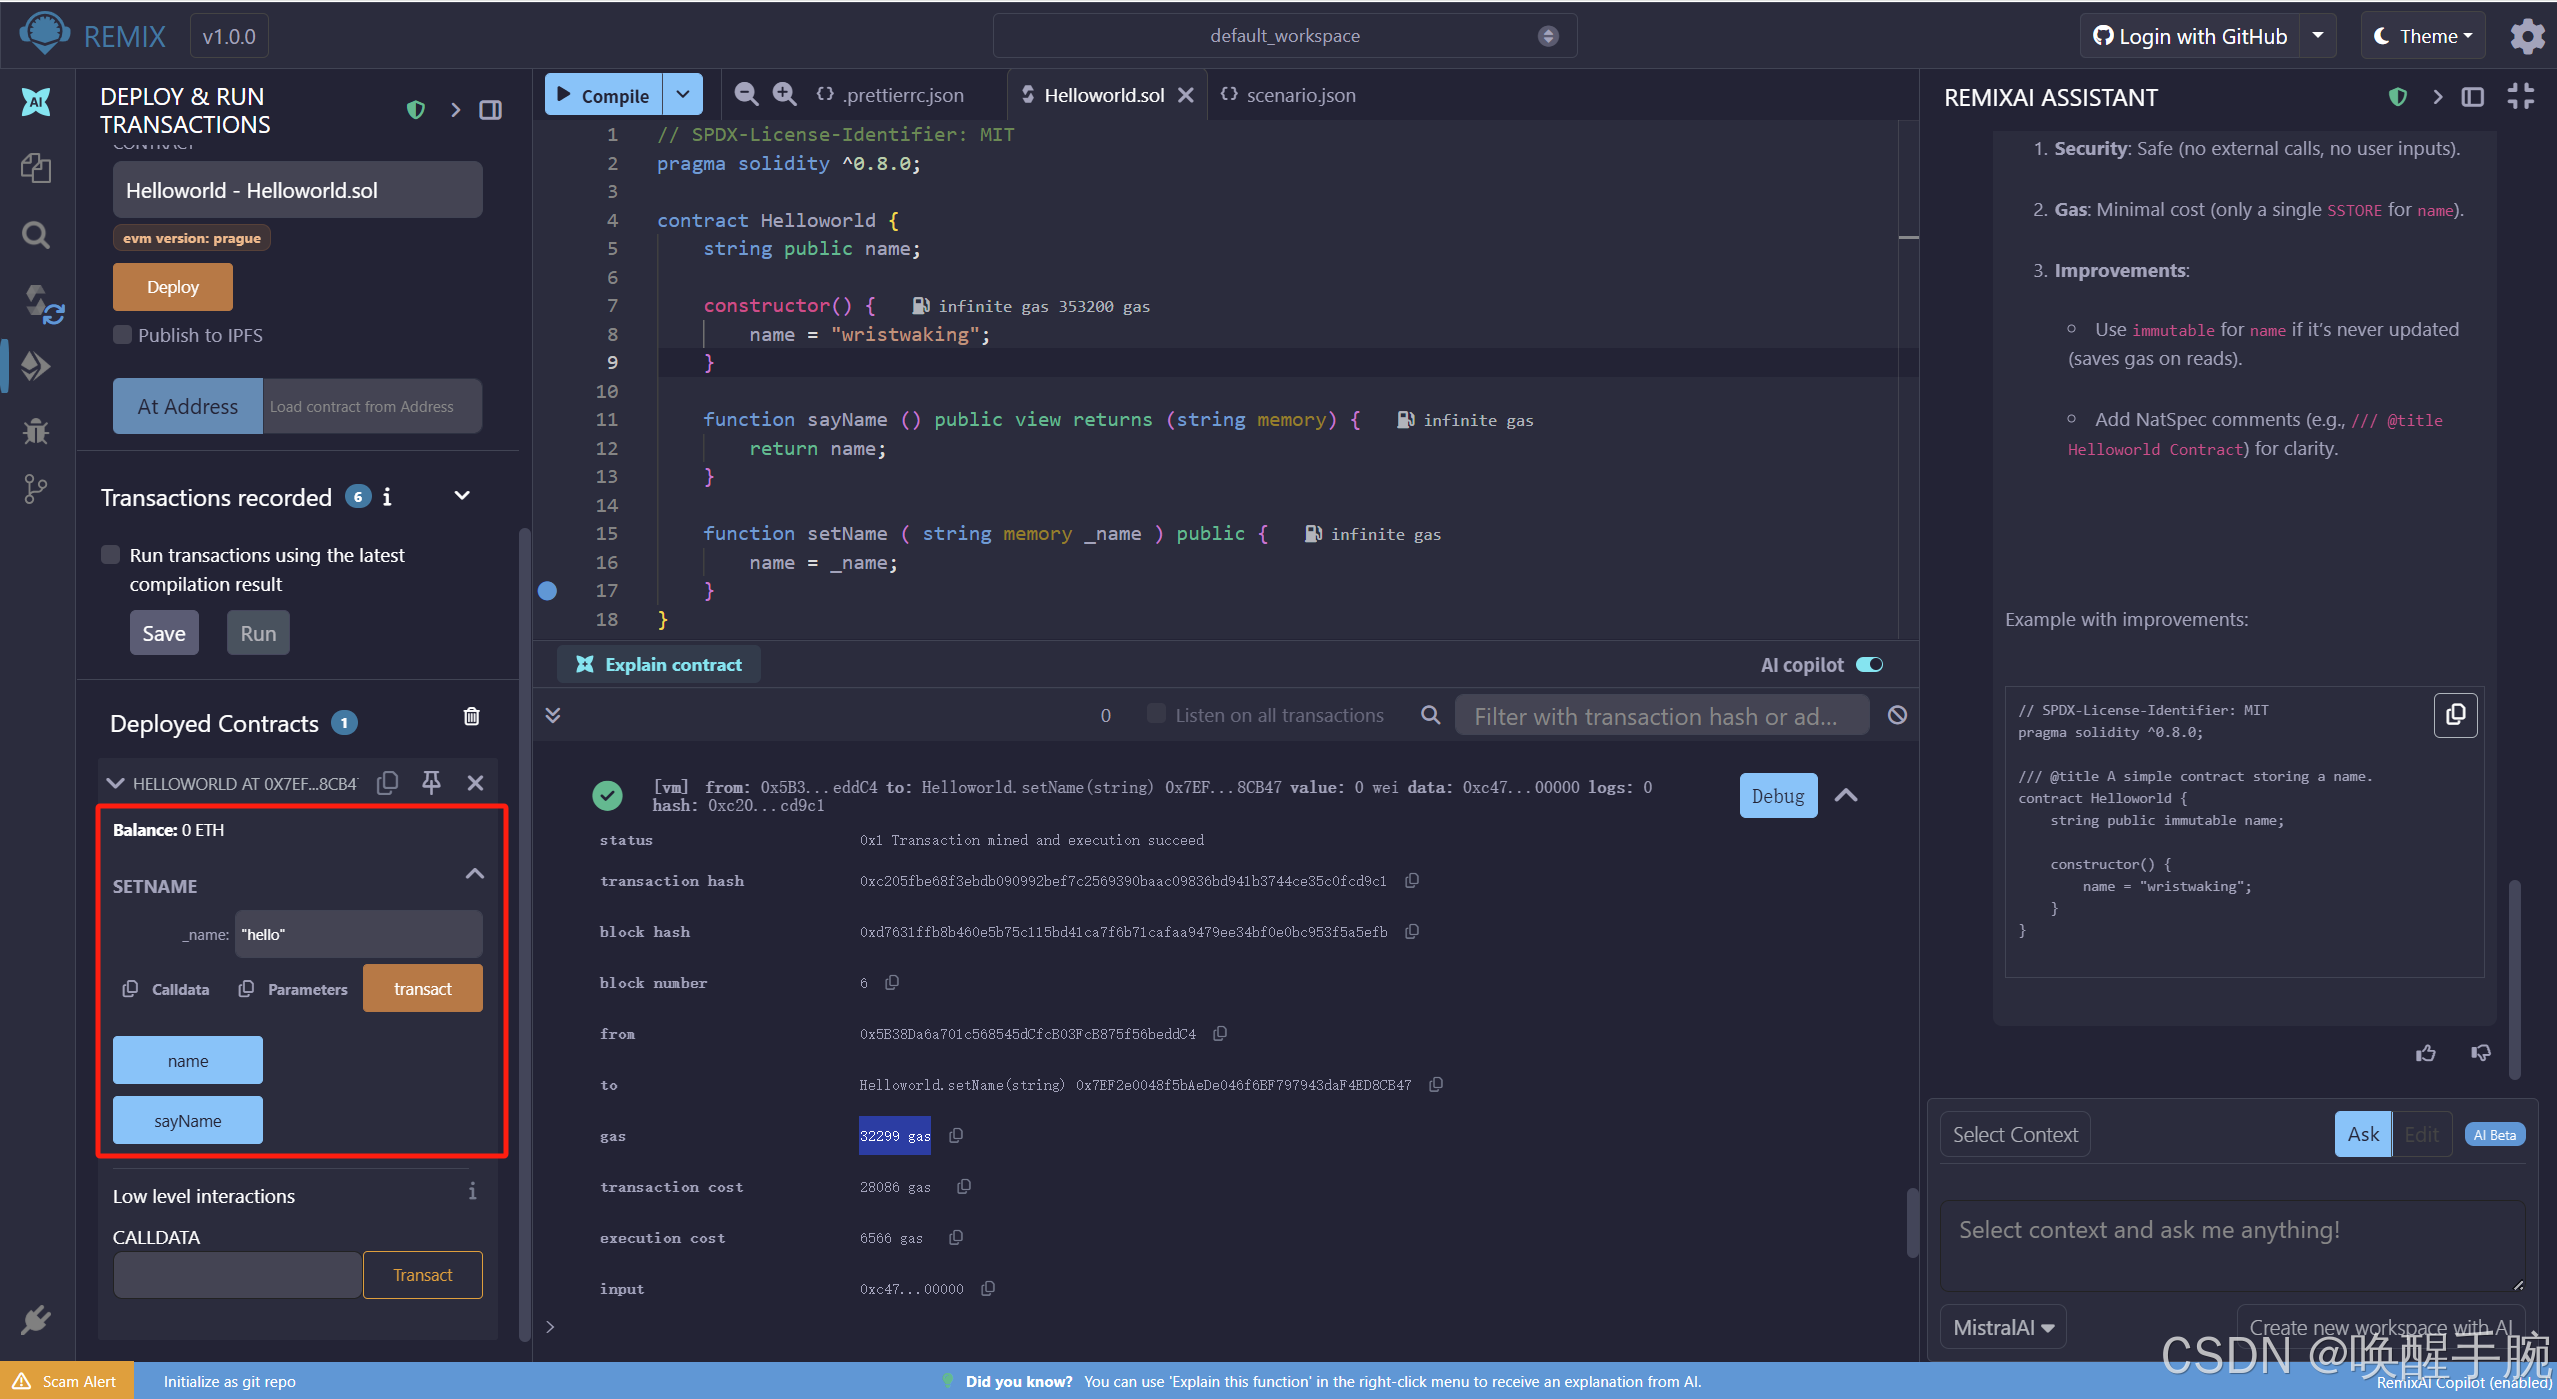Toggle the AI copilot switch
Viewport: 2557px width, 1399px height.
1868,665
